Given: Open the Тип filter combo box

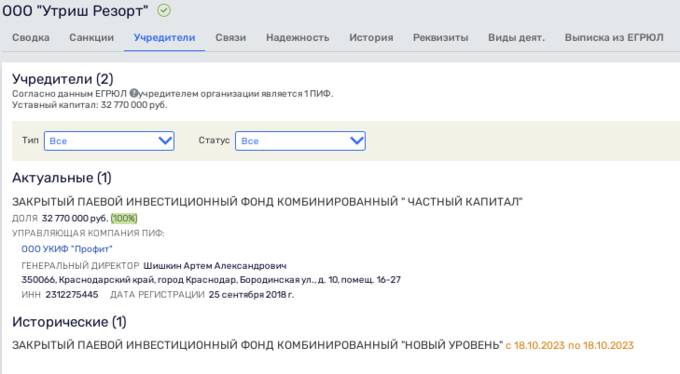Looking at the screenshot, I should [x=109, y=141].
